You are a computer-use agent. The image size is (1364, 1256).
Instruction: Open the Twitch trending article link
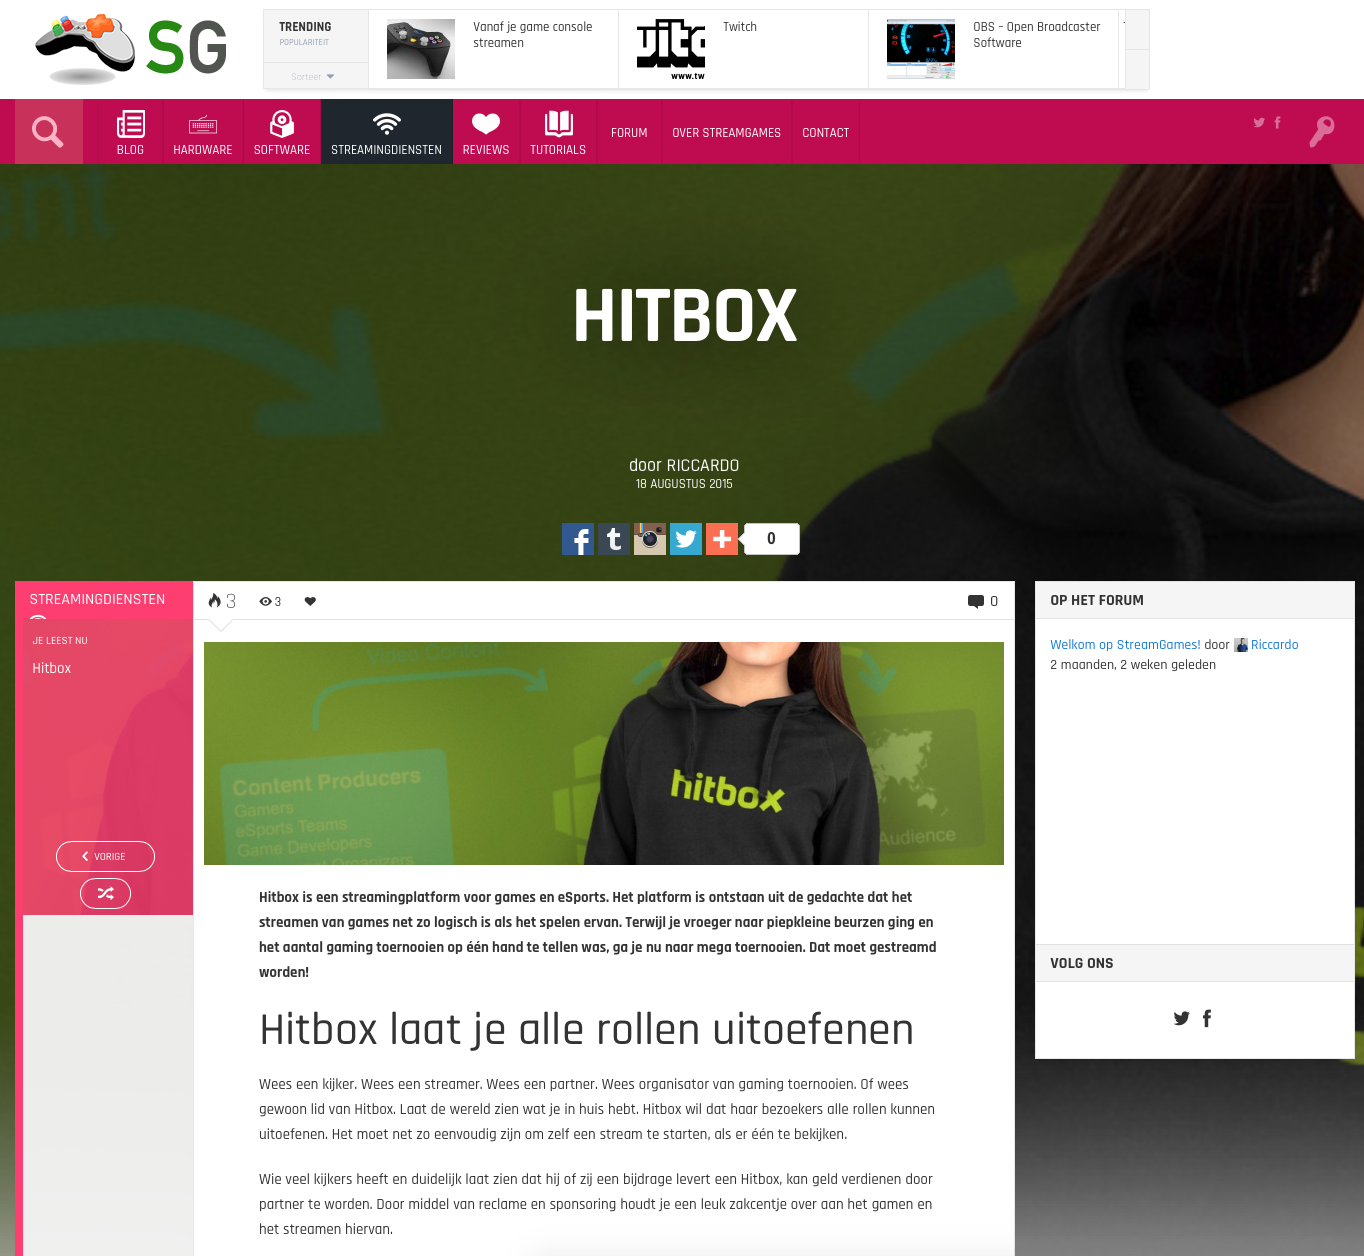tap(740, 27)
